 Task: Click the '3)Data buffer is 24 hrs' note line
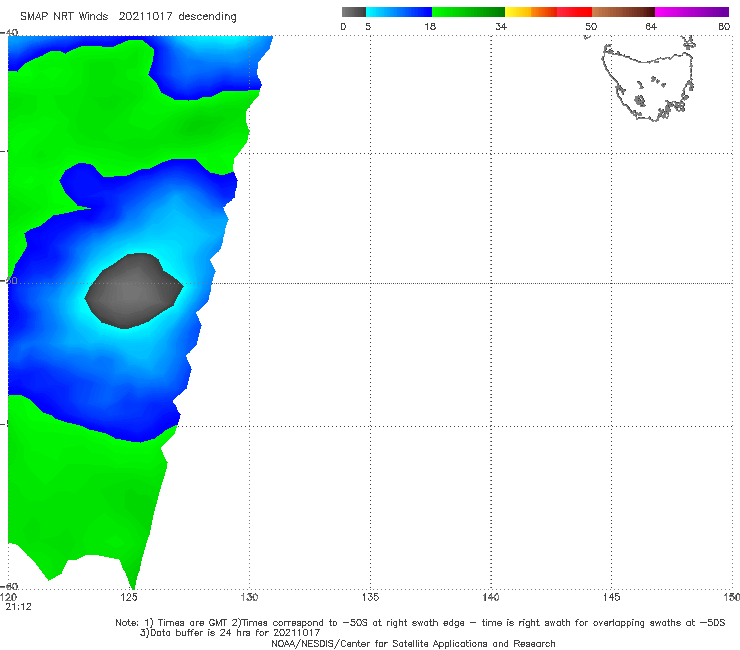[x=230, y=633]
